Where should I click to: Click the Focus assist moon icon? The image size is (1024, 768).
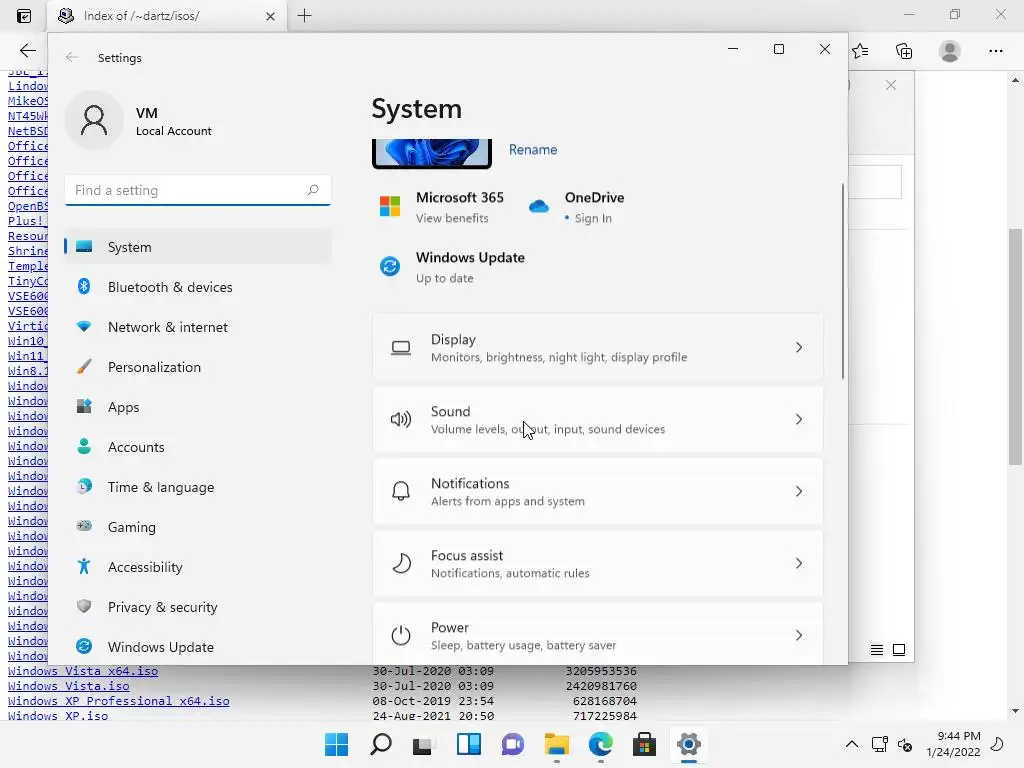click(x=401, y=563)
